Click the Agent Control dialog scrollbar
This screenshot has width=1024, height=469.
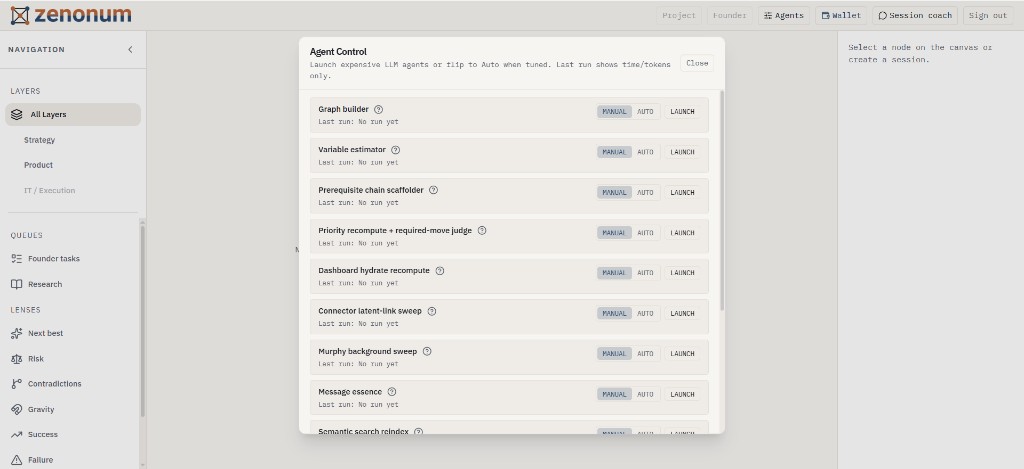[x=722, y=201]
